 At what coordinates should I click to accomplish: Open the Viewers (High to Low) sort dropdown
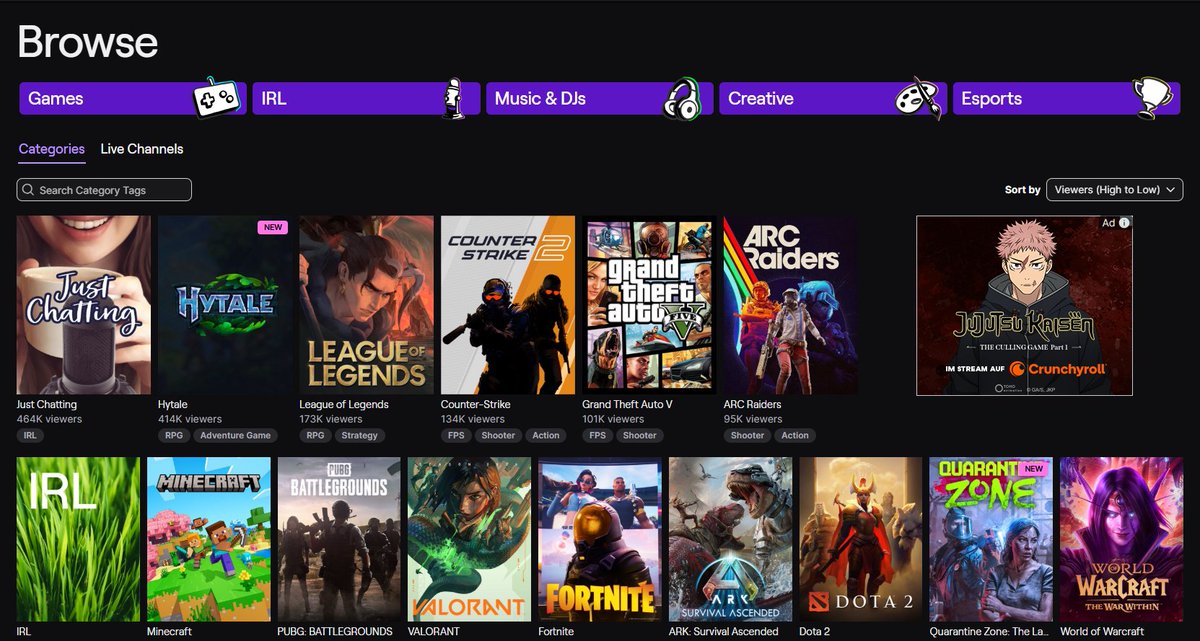coord(1114,190)
